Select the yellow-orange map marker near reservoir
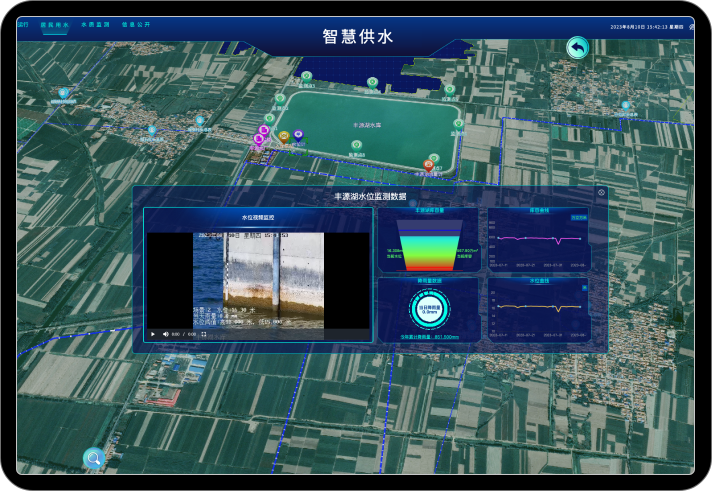This screenshot has height=491, width=712. (x=285, y=136)
